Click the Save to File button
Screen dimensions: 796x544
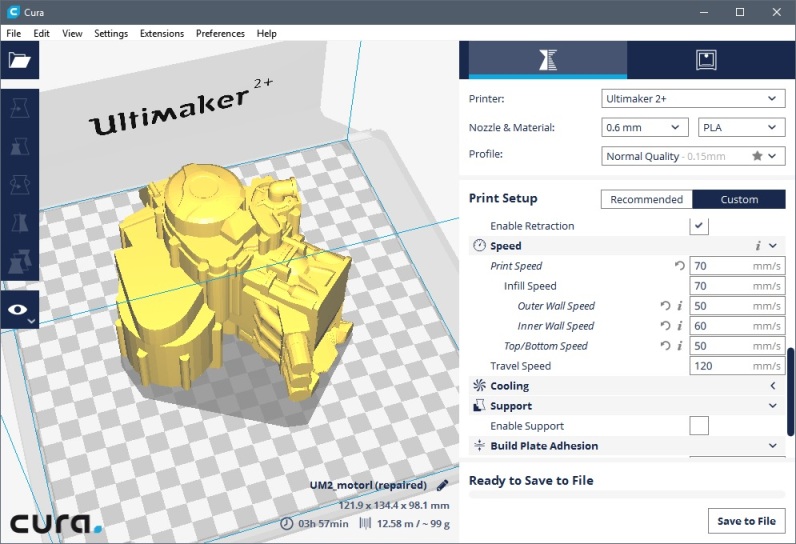[x=745, y=521]
